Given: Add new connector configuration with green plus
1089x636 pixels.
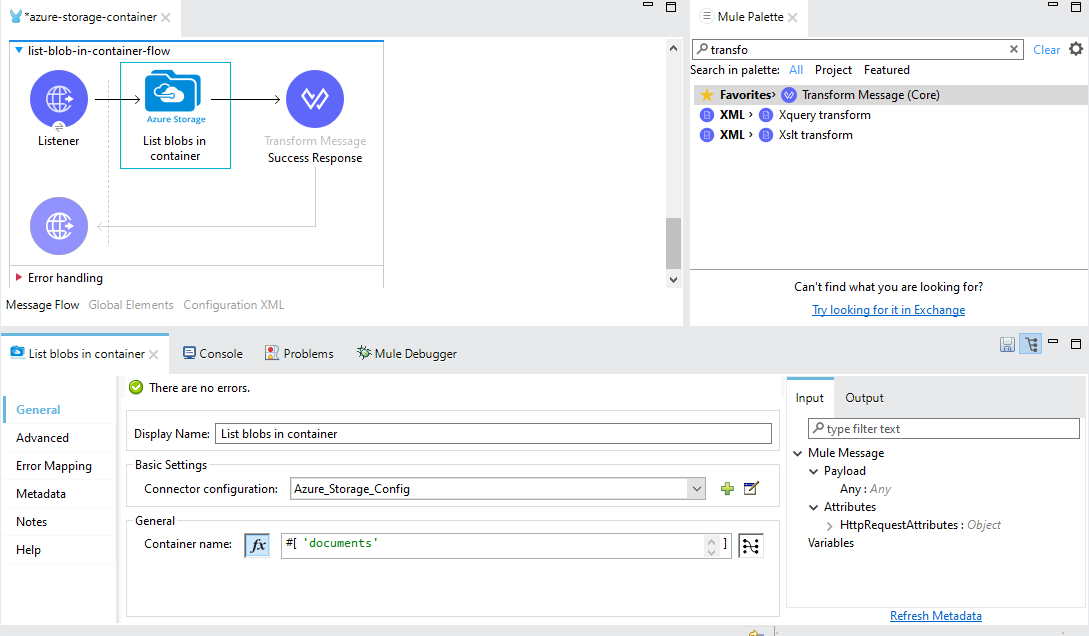Looking at the screenshot, I should (727, 489).
